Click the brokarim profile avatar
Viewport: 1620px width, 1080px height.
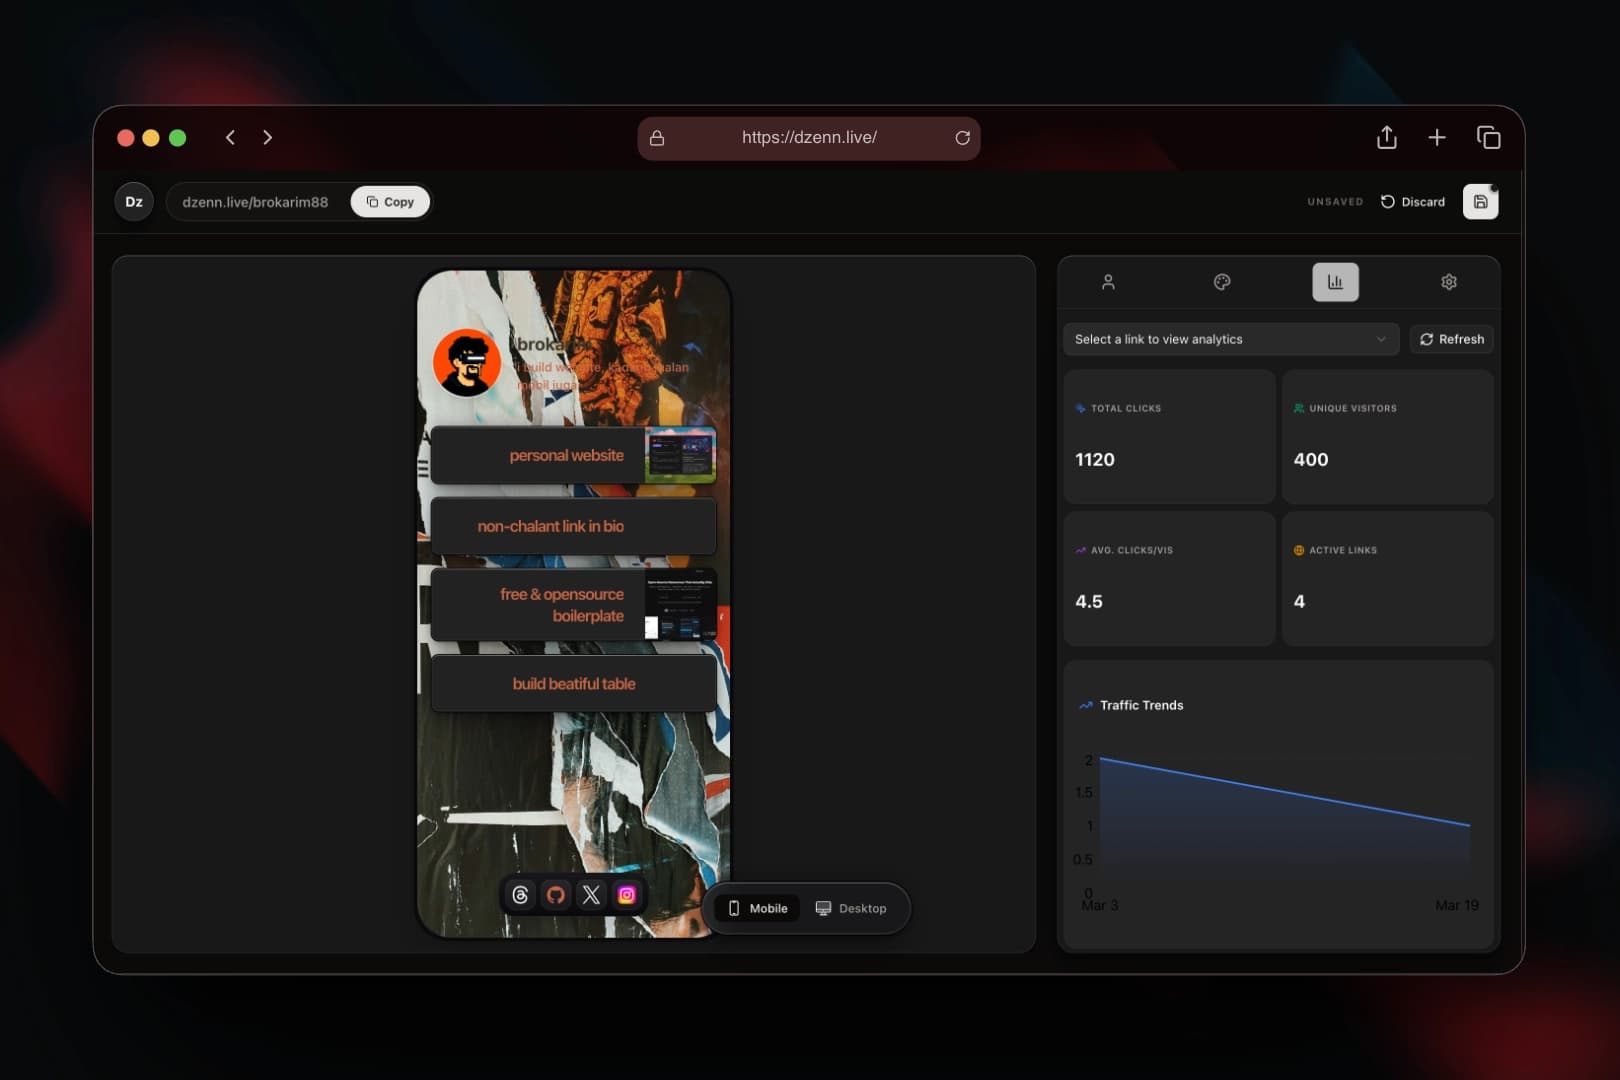[467, 362]
